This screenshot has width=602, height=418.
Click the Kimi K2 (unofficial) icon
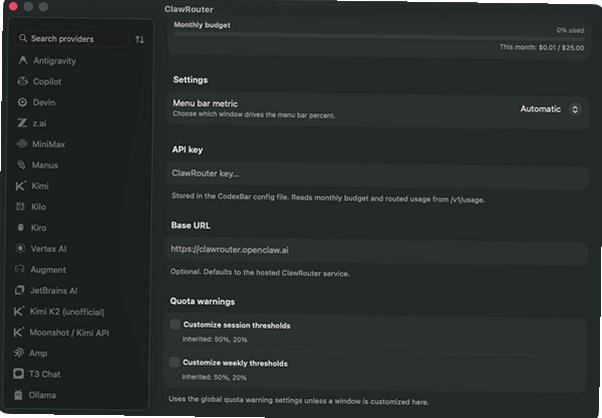click(19, 311)
